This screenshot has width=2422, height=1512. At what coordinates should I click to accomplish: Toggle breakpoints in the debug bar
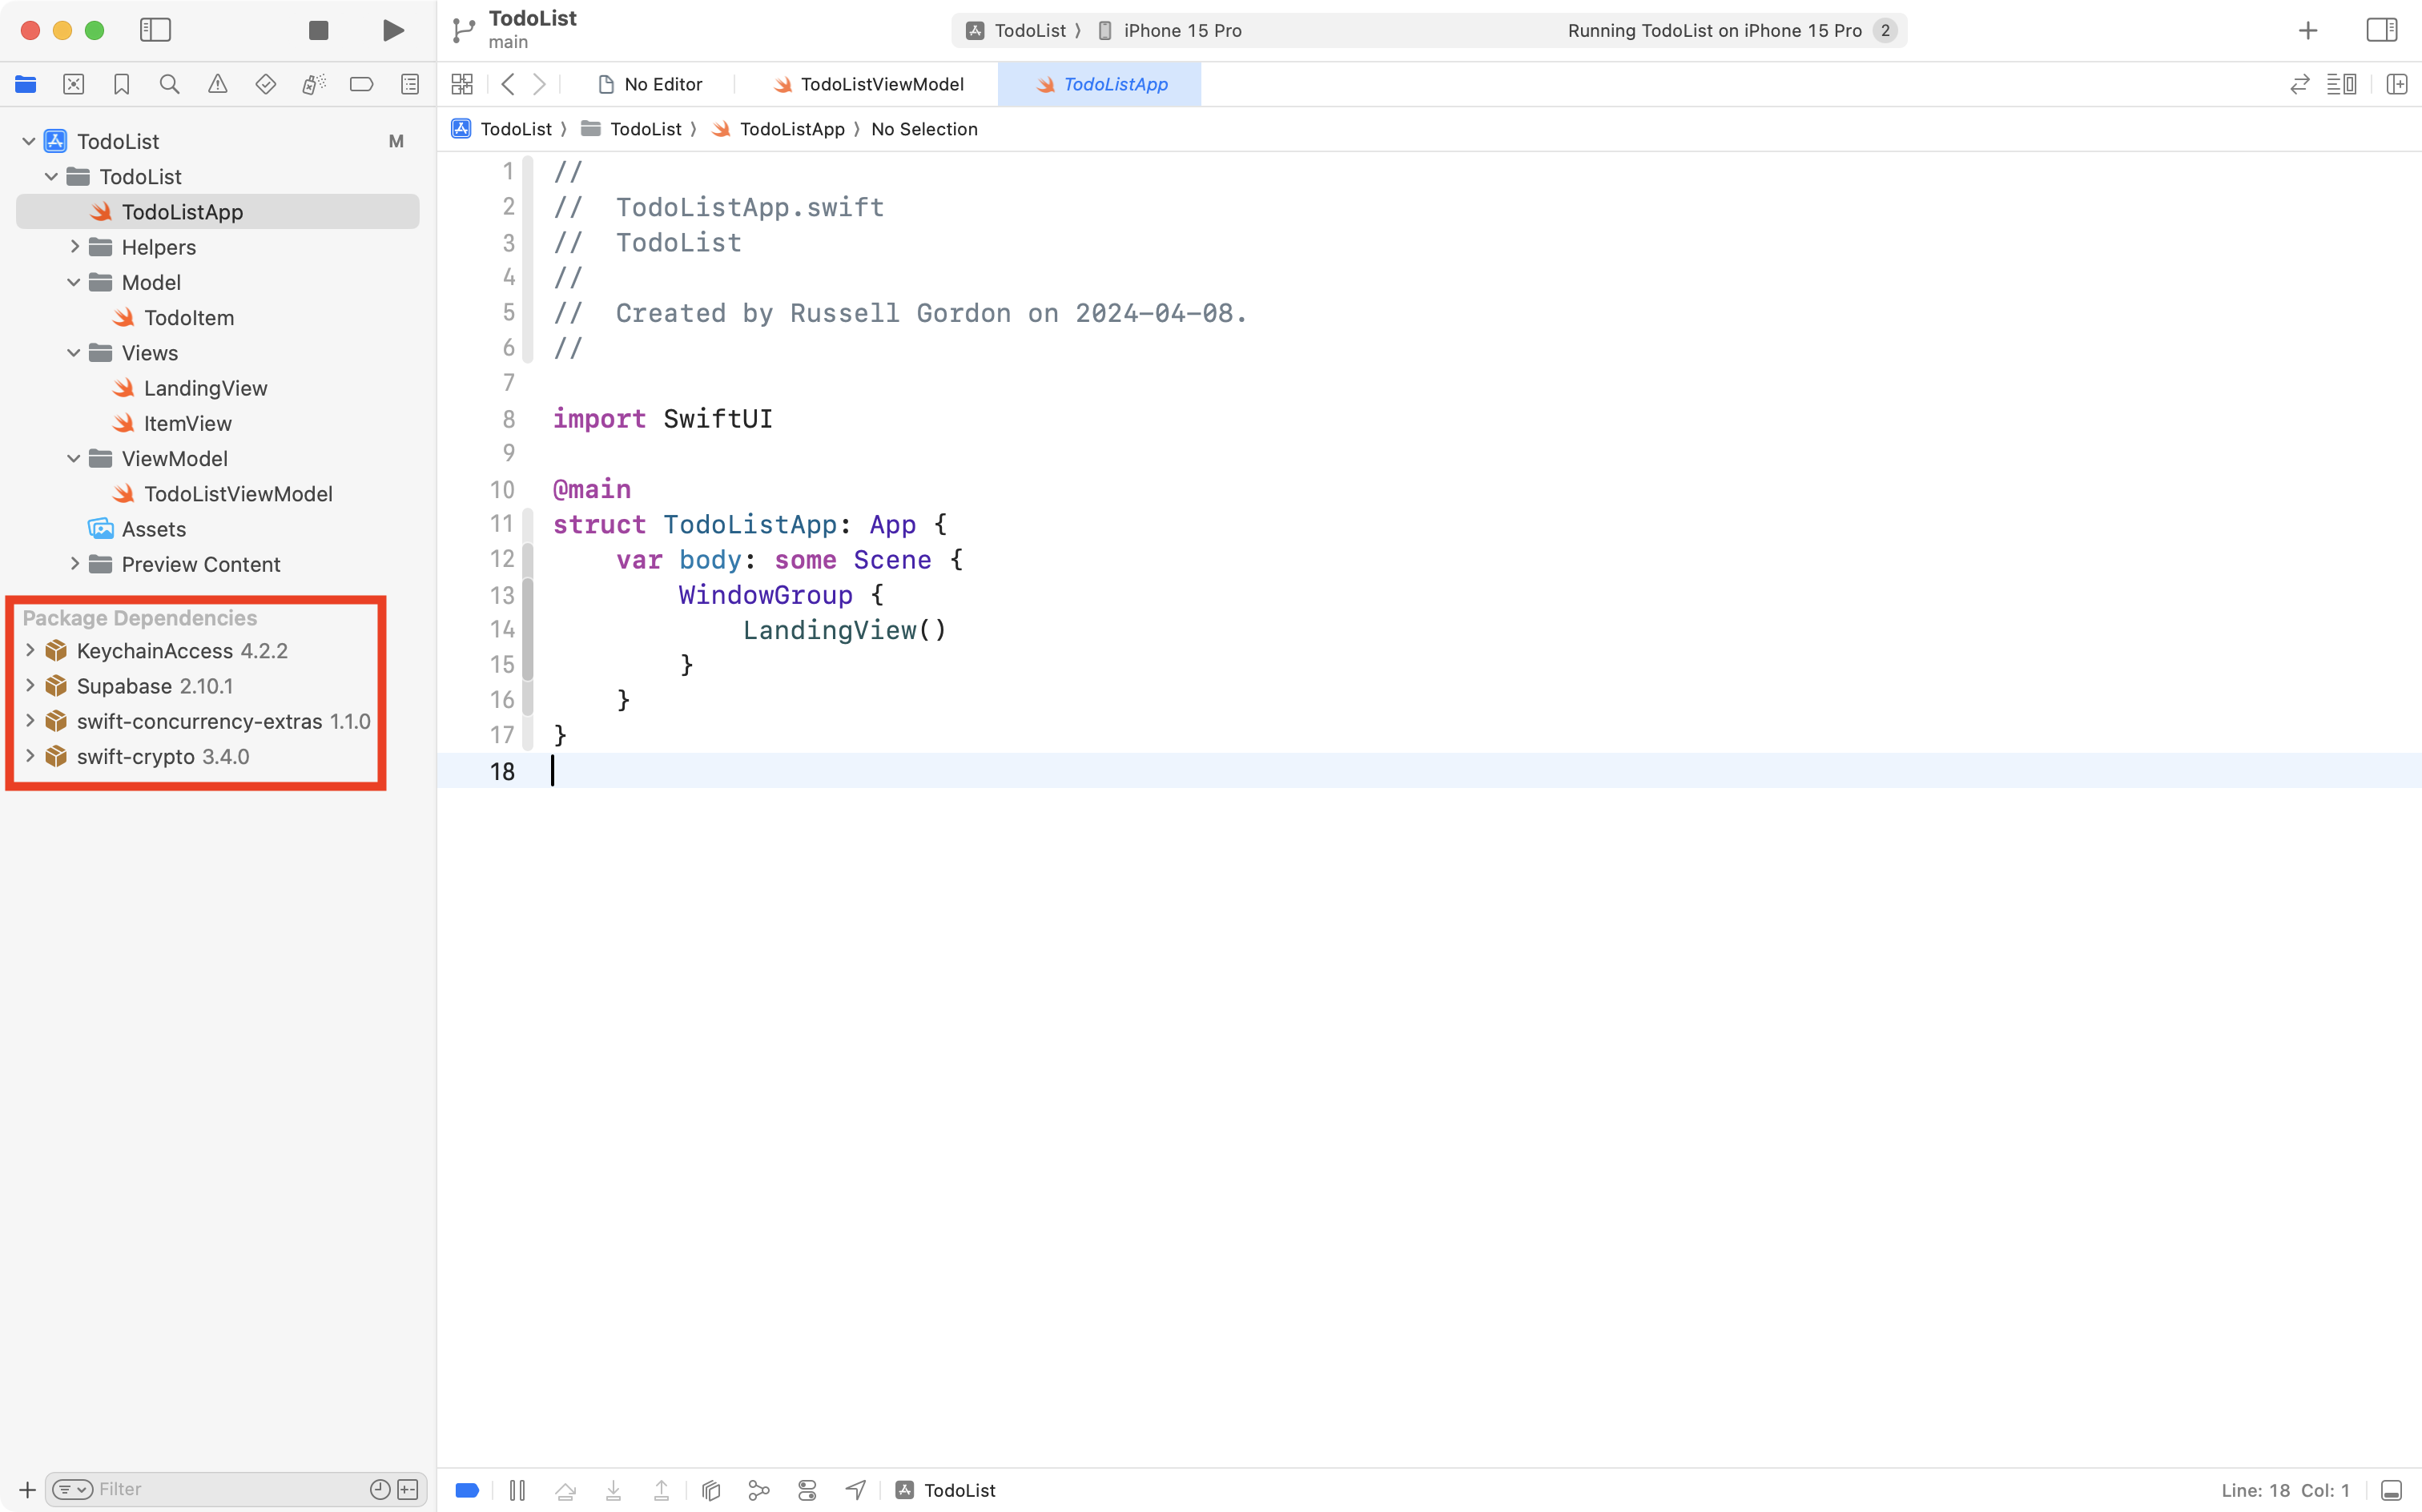pyautogui.click(x=467, y=1489)
